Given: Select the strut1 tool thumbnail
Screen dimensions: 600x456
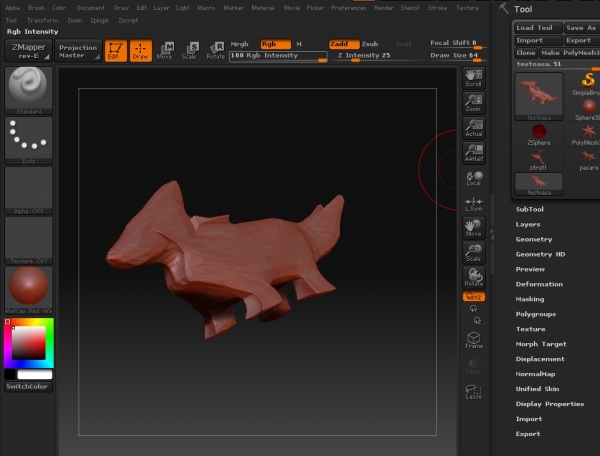Looking at the screenshot, I should tap(538, 159).
